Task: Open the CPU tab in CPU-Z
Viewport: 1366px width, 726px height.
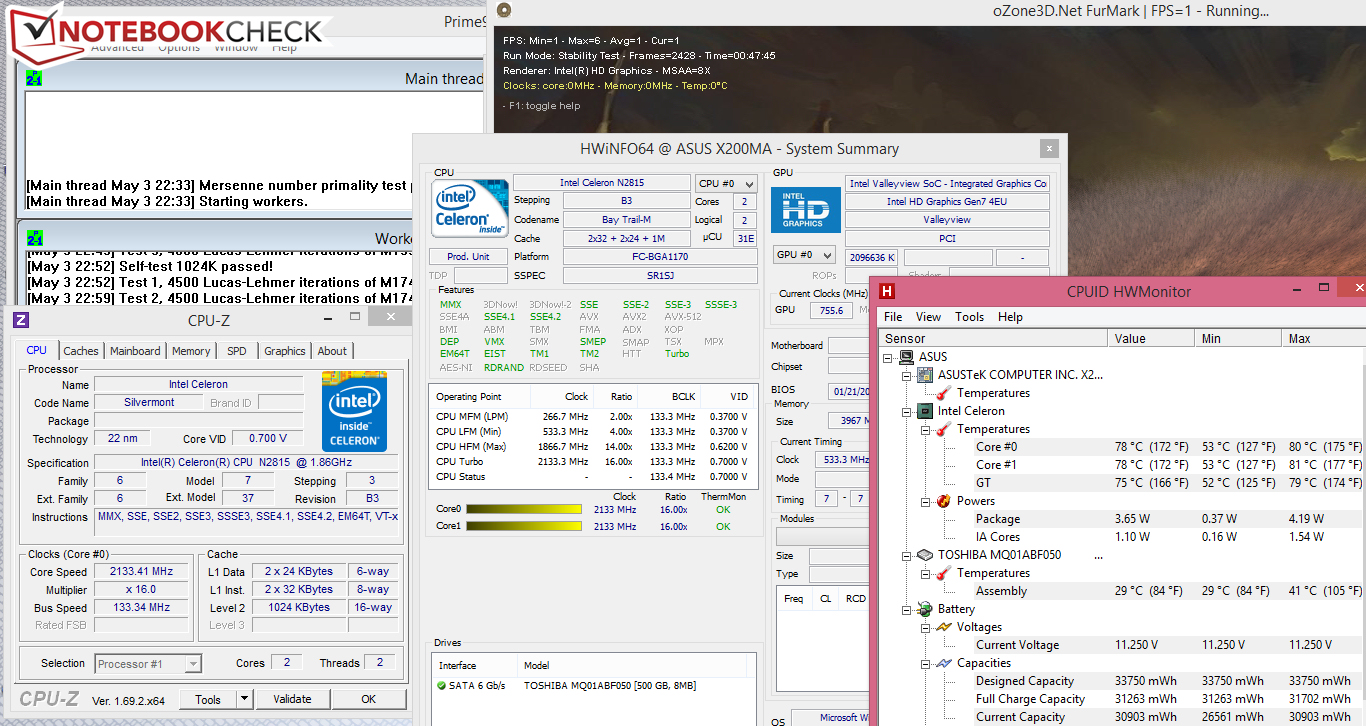Action: 36,351
